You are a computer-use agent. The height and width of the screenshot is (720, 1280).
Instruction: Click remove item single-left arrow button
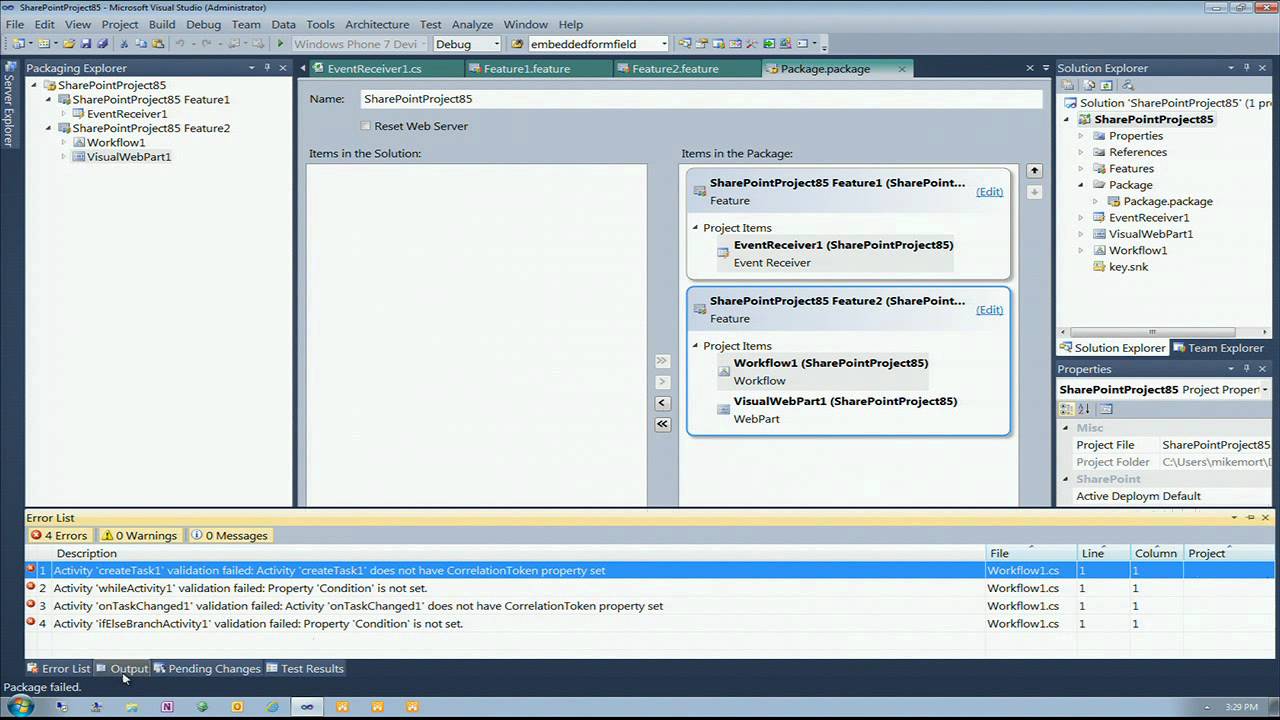(662, 403)
